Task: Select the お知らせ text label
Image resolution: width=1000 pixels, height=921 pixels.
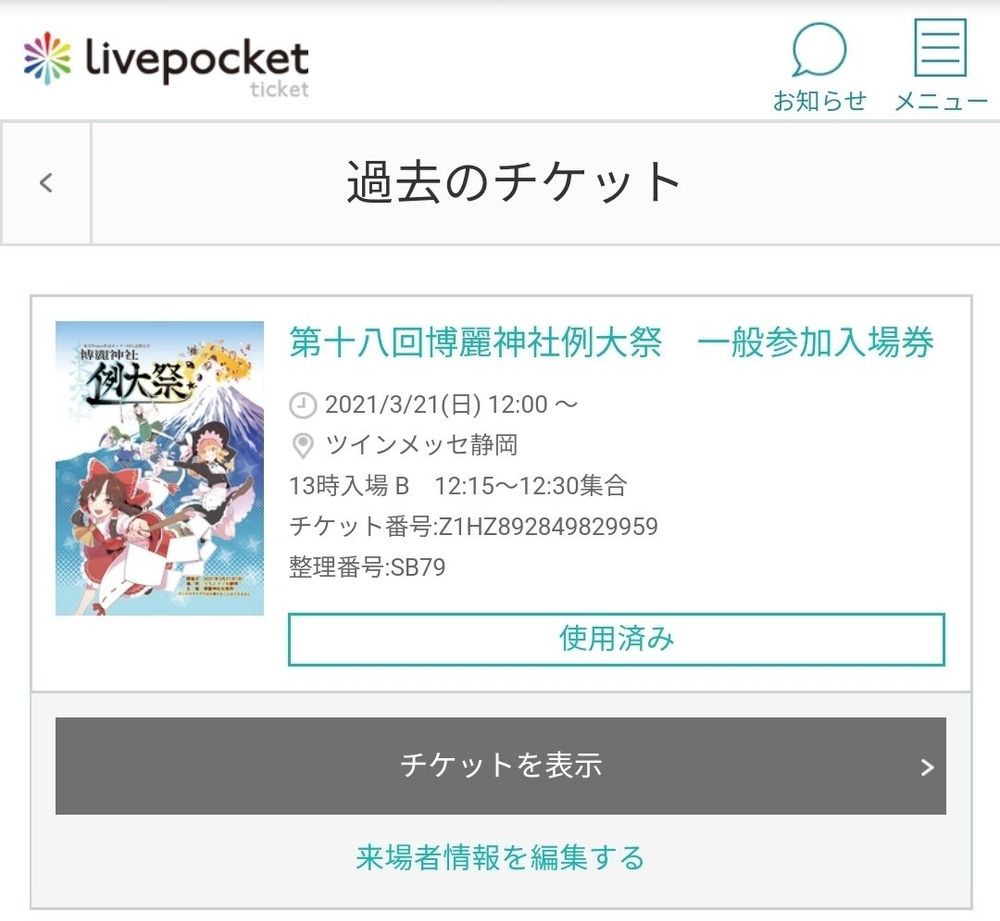Action: pyautogui.click(x=820, y=101)
